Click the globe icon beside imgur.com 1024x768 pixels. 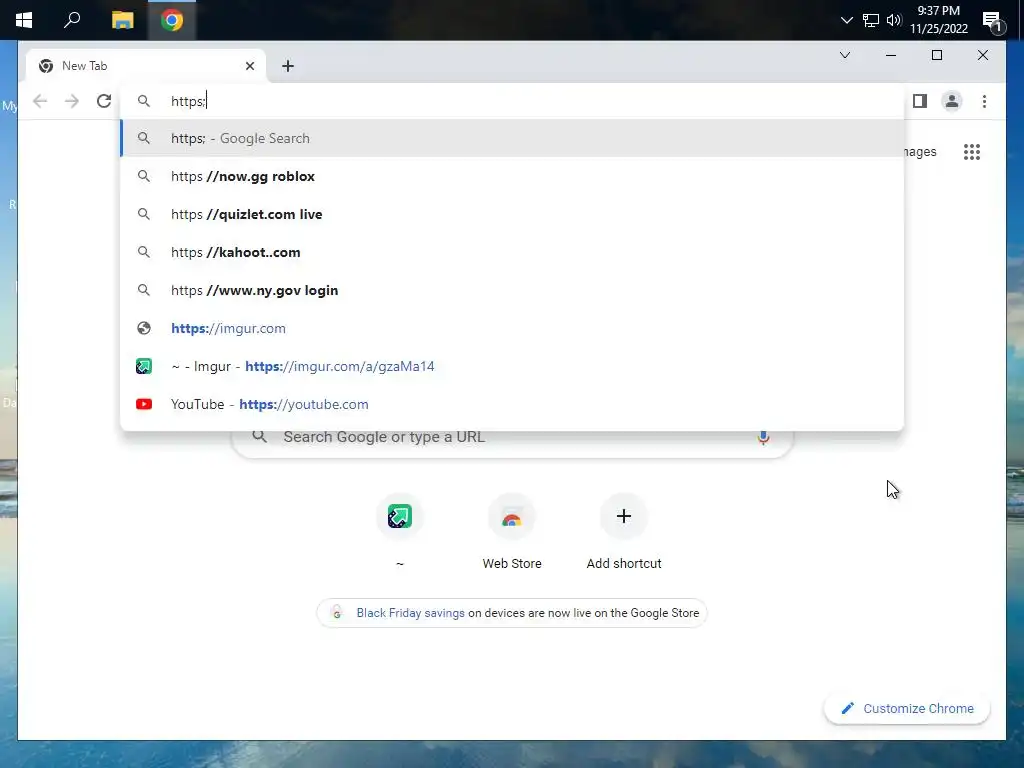[x=144, y=328]
